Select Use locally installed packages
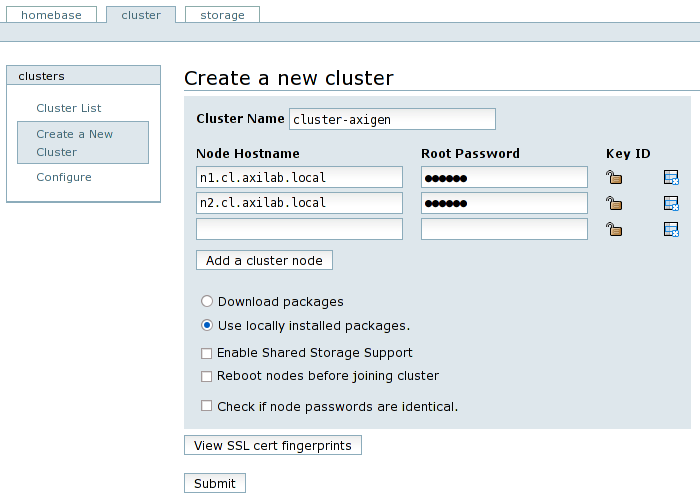This screenshot has width=700, height=500. (x=207, y=325)
